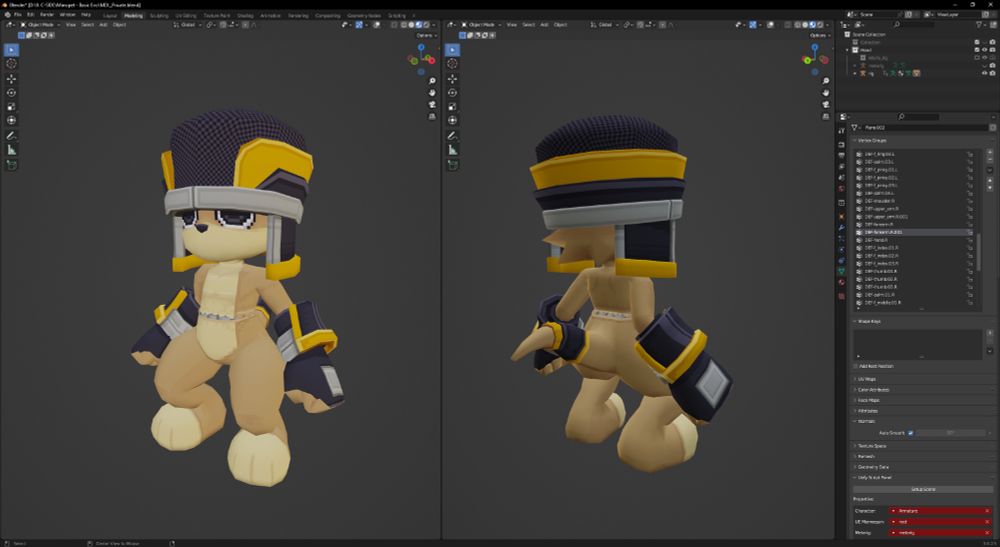Toggle render camera icon of rig row
This screenshot has width=1000, height=547.
(x=992, y=73)
